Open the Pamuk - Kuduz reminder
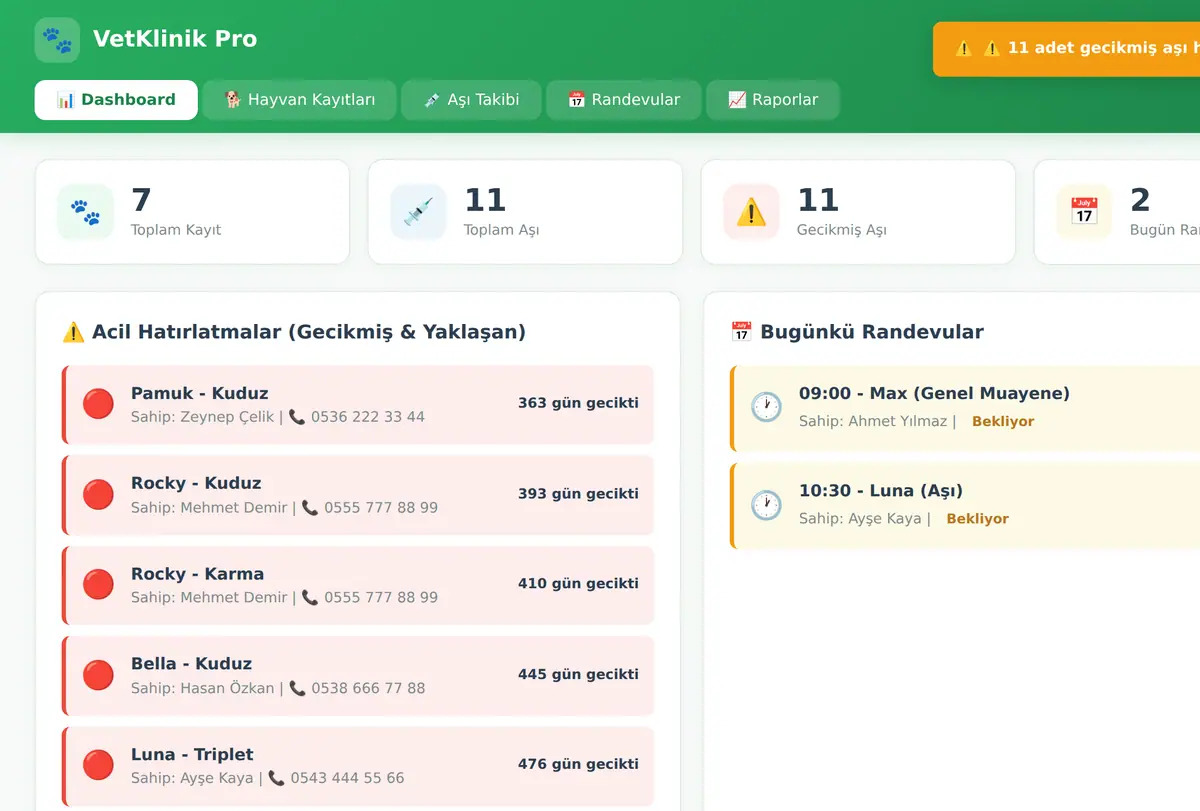Screen dimensions: 1200x811 (x=358, y=404)
